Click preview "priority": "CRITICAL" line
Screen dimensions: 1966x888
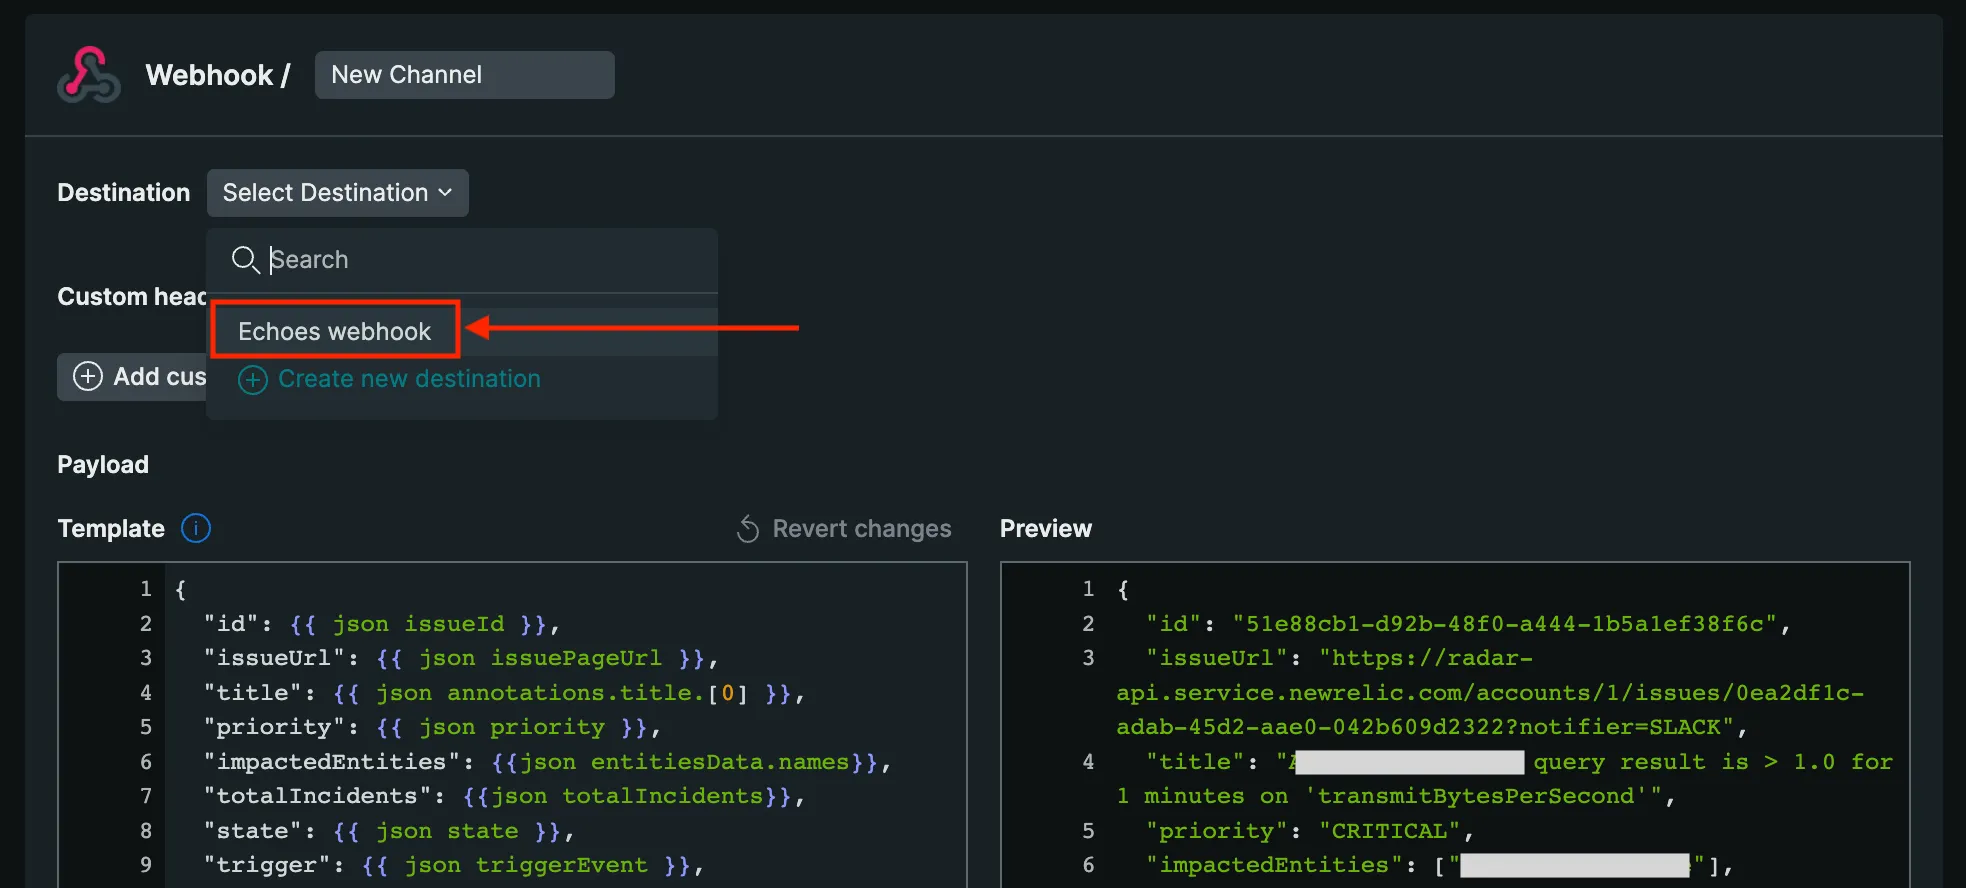(1310, 831)
